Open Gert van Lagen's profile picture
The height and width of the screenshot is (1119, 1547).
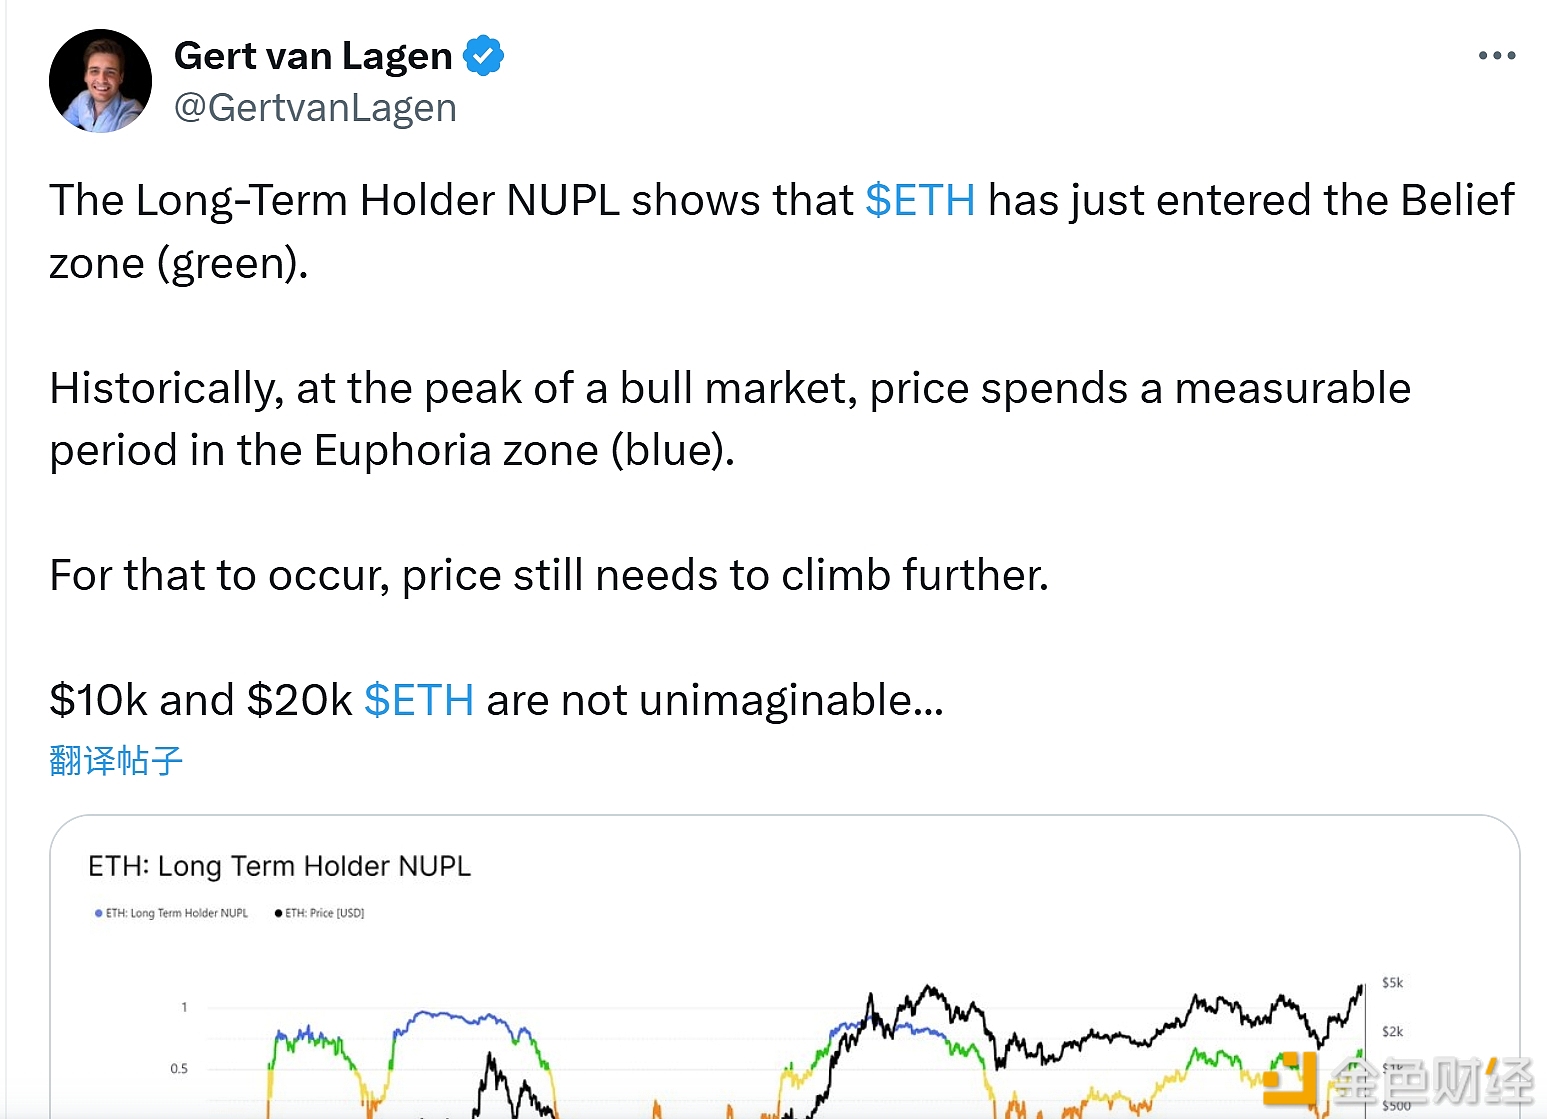[x=100, y=81]
